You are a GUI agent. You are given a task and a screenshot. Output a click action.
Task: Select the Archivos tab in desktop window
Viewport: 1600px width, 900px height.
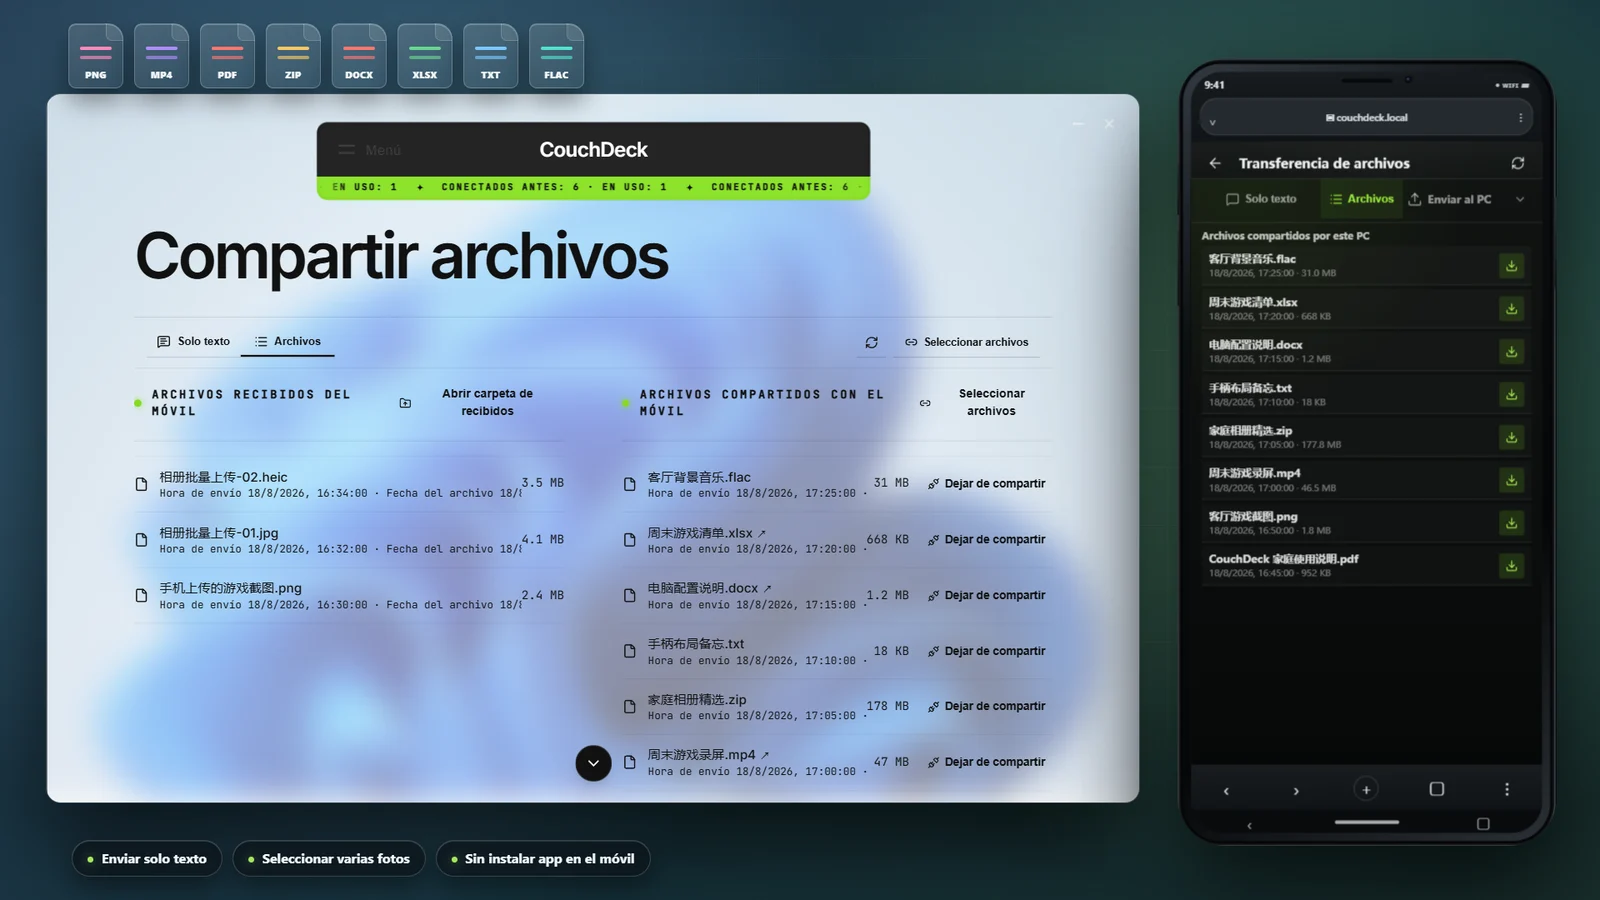288,341
